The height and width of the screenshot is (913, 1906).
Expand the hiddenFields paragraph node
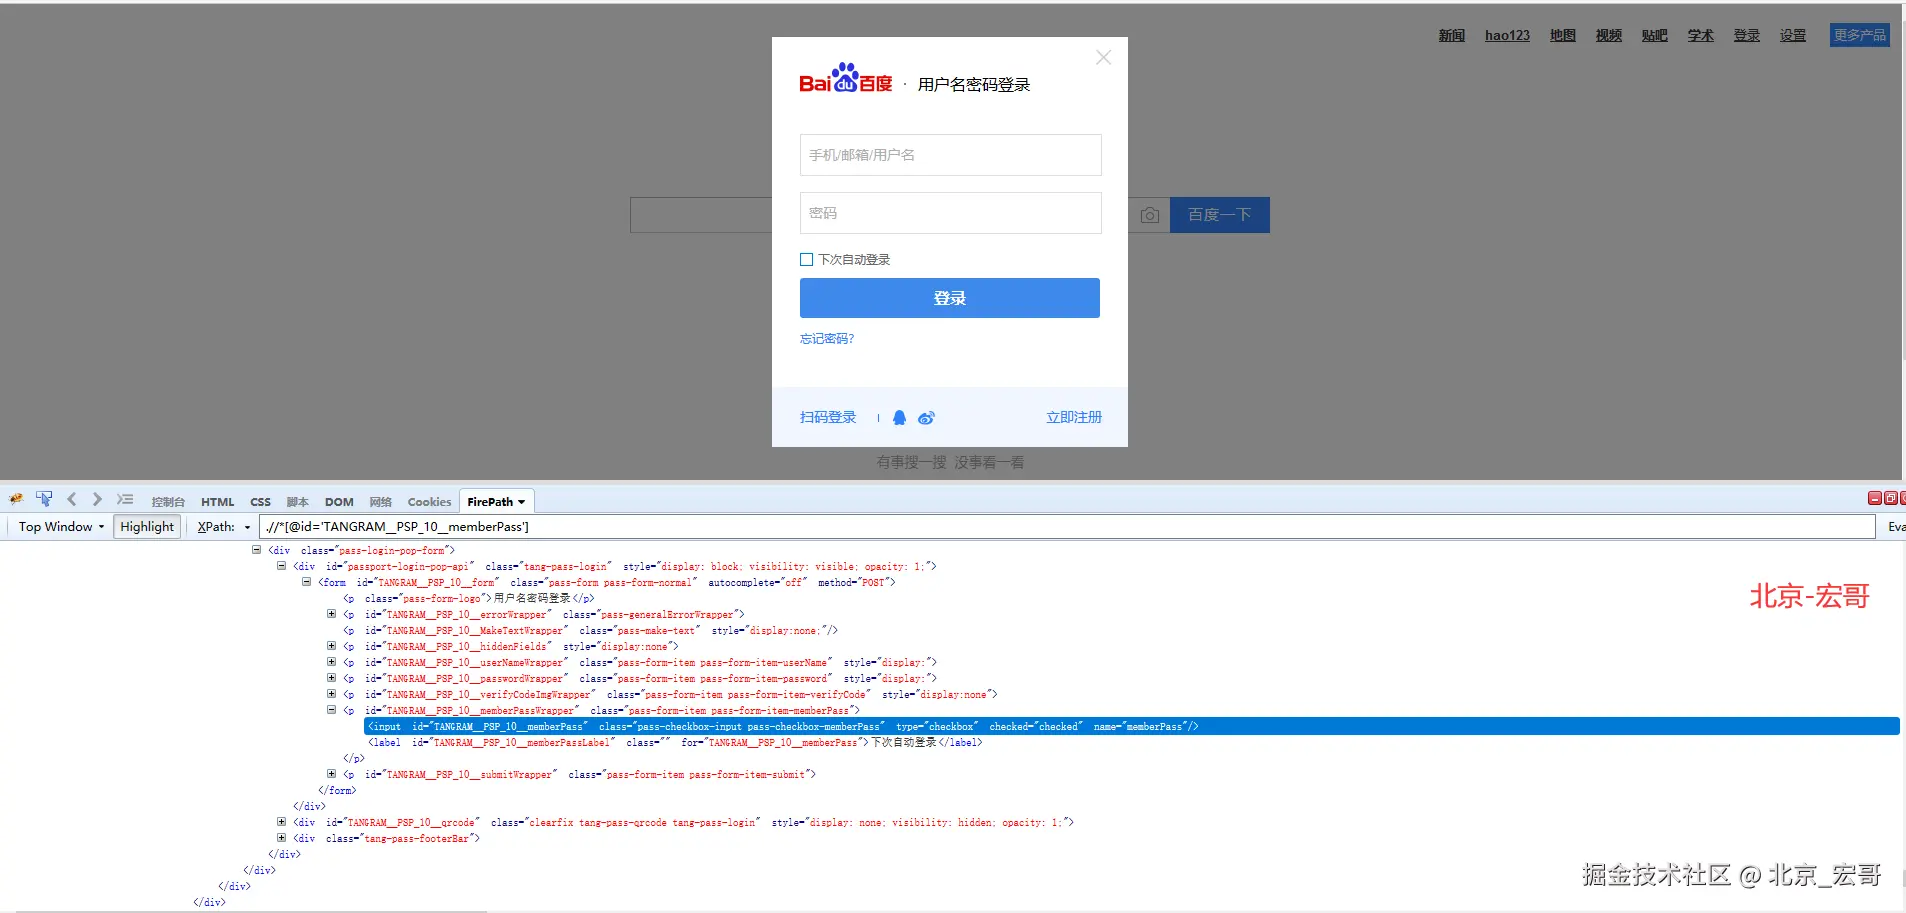(x=331, y=646)
